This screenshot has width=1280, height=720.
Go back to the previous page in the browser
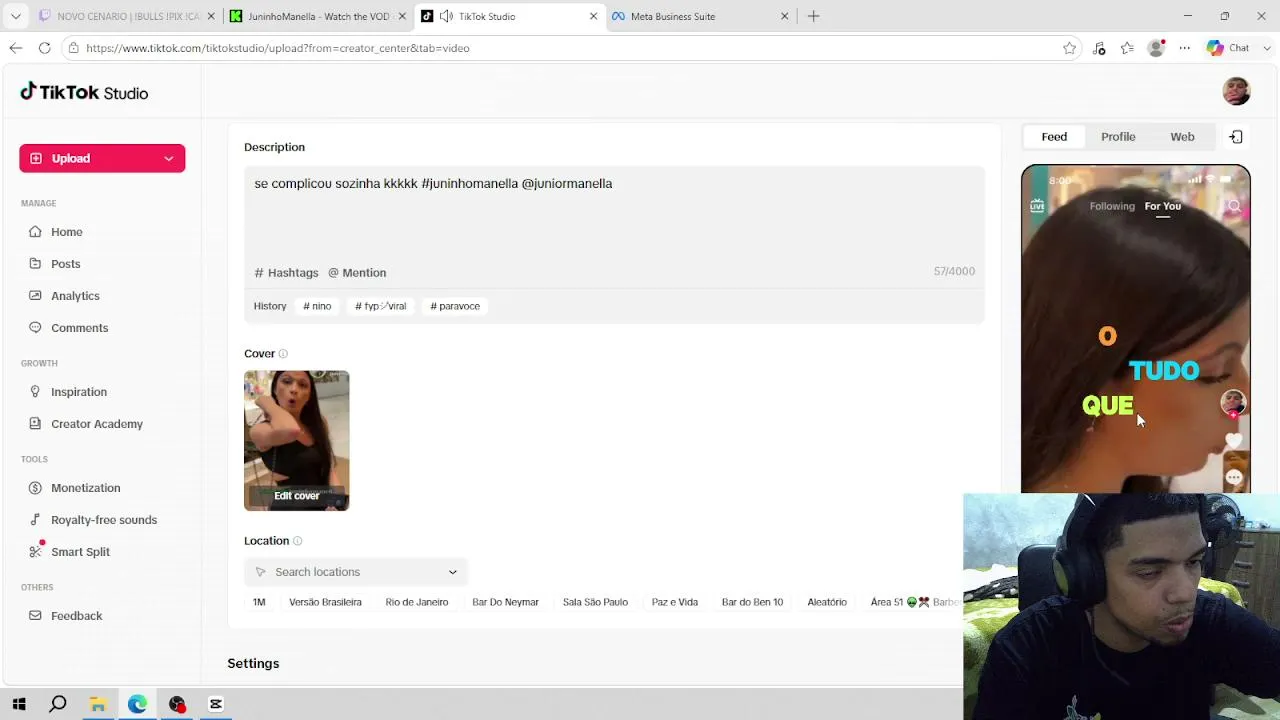tap(16, 48)
